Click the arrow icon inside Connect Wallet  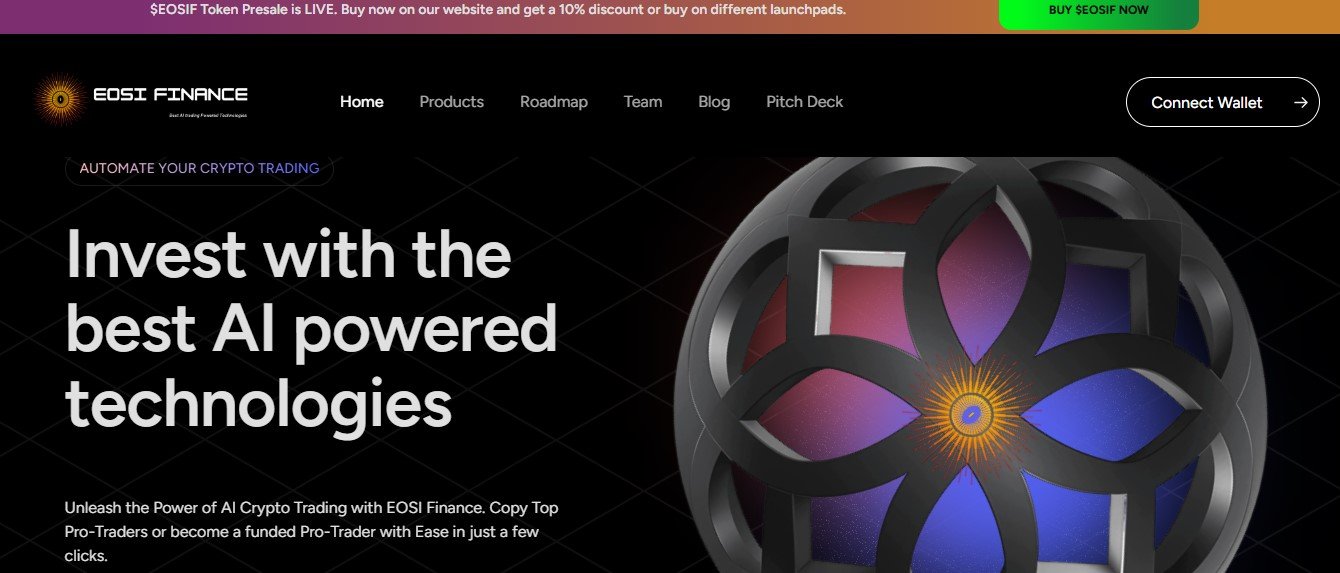(1300, 102)
